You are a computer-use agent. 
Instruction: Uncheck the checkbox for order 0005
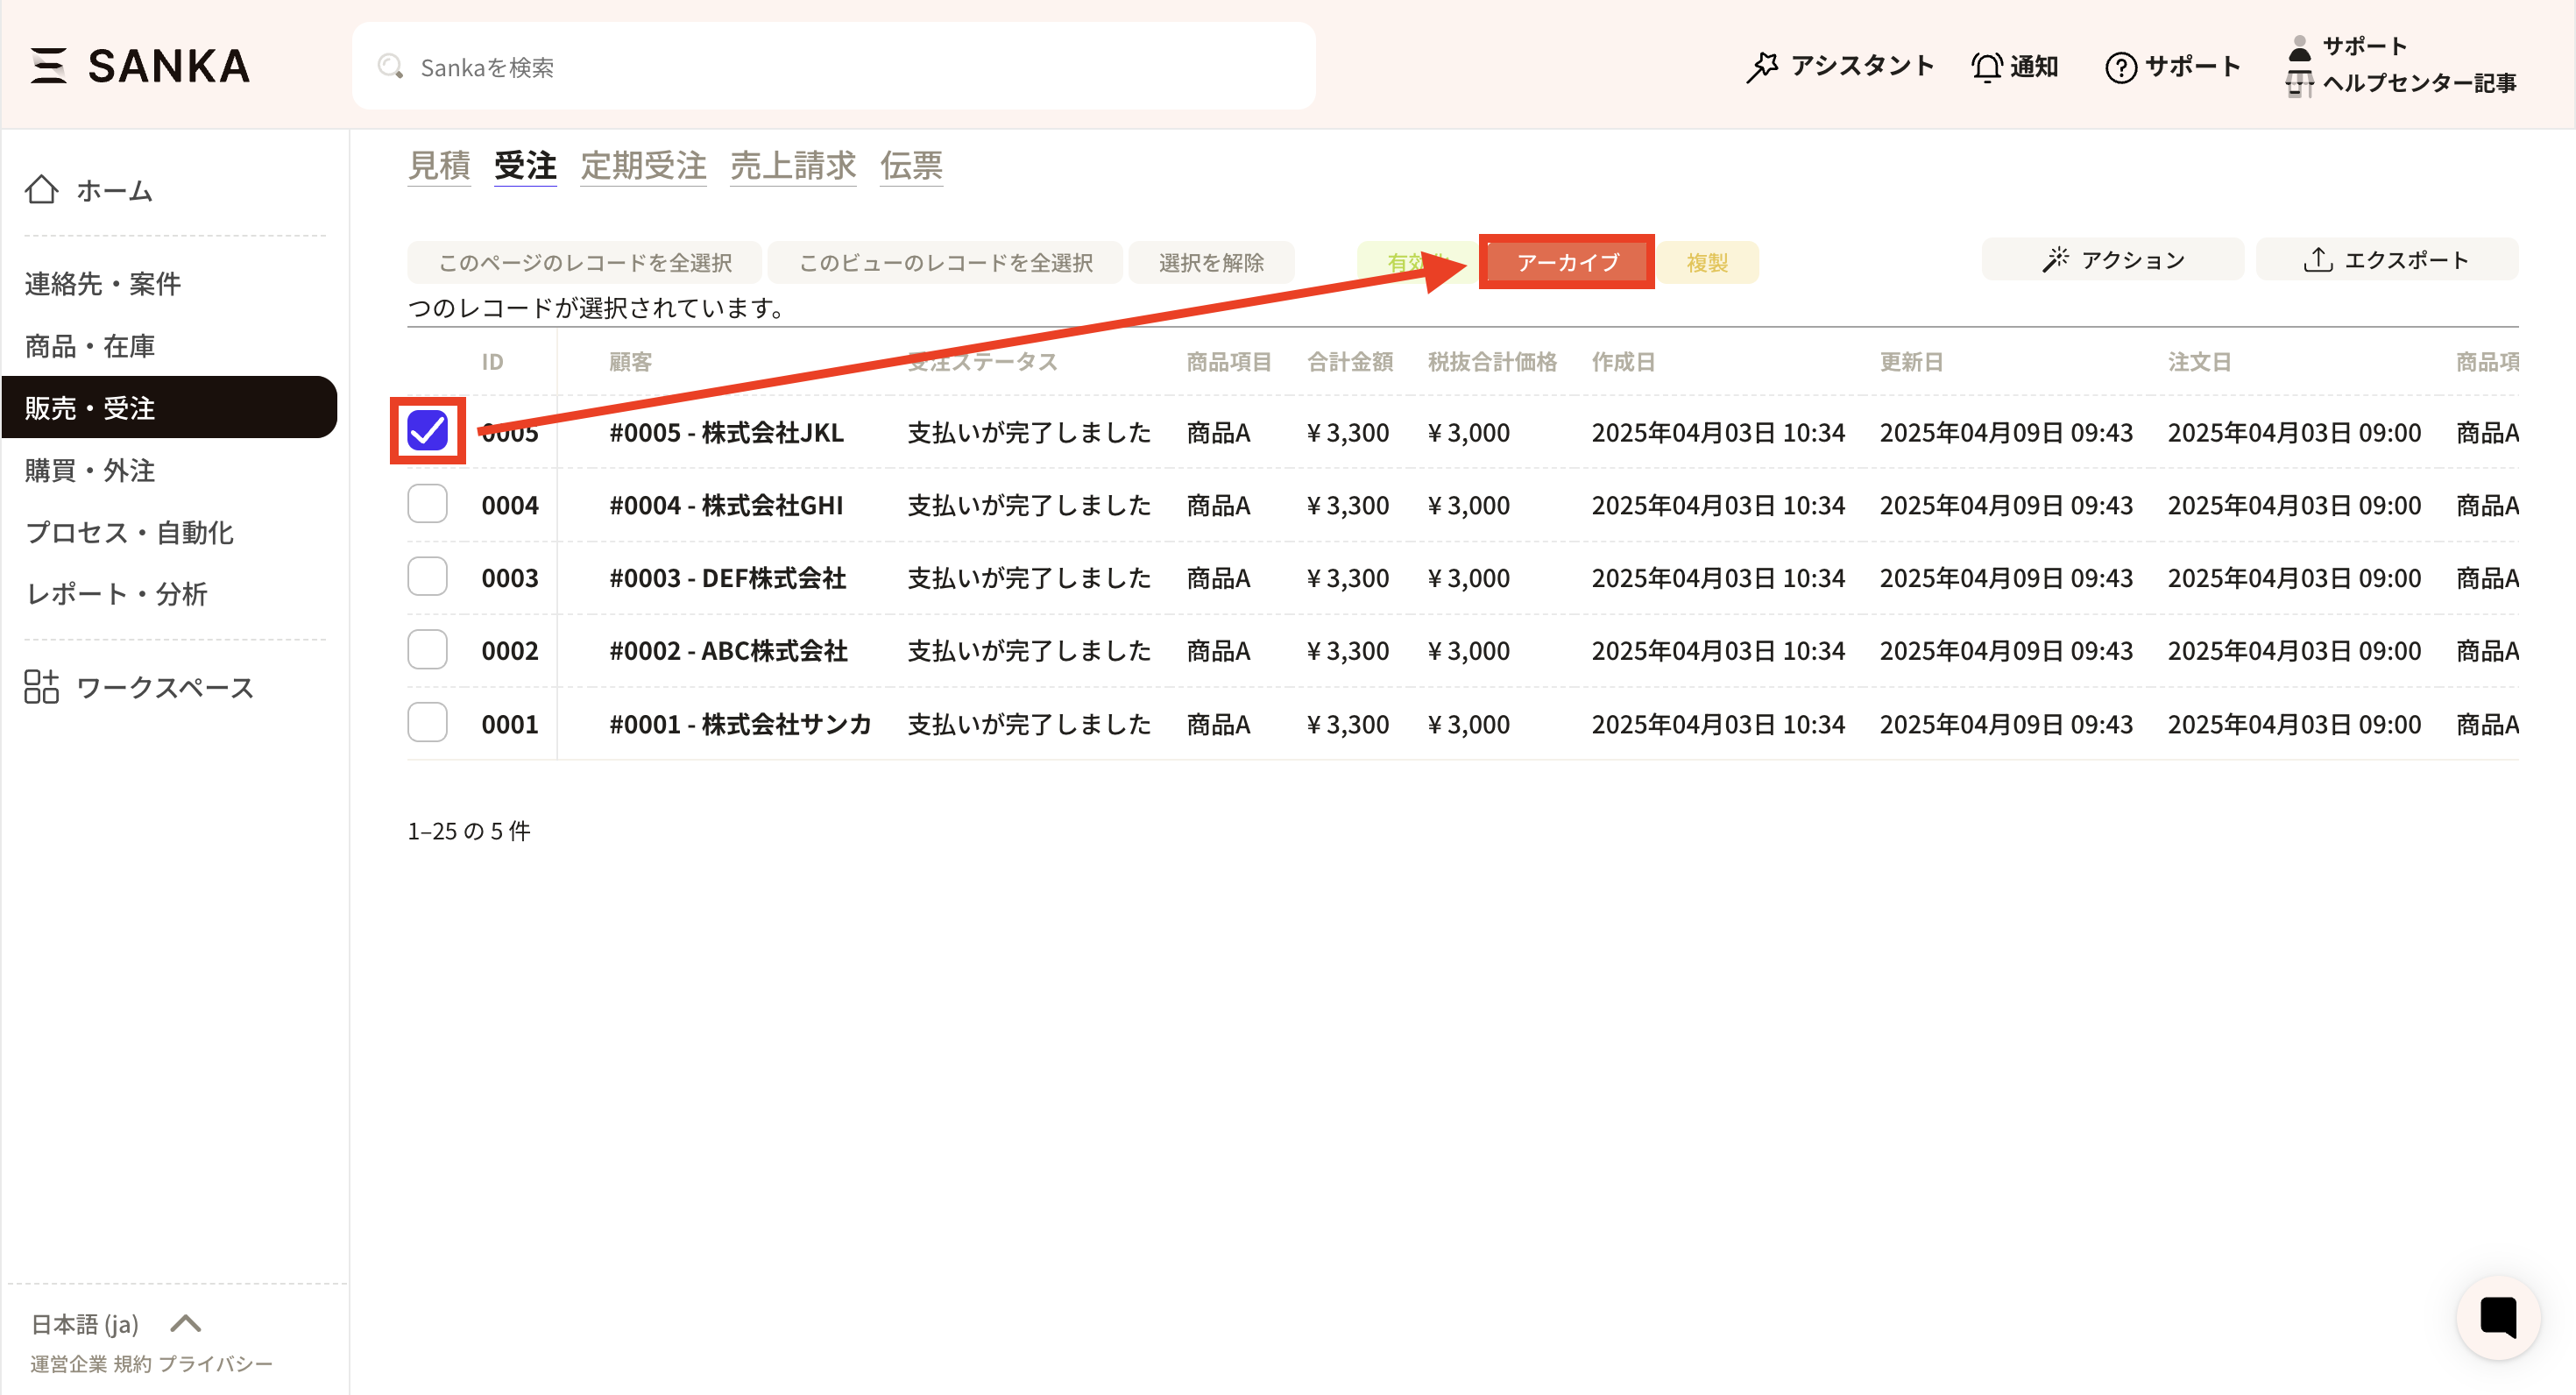point(428,431)
